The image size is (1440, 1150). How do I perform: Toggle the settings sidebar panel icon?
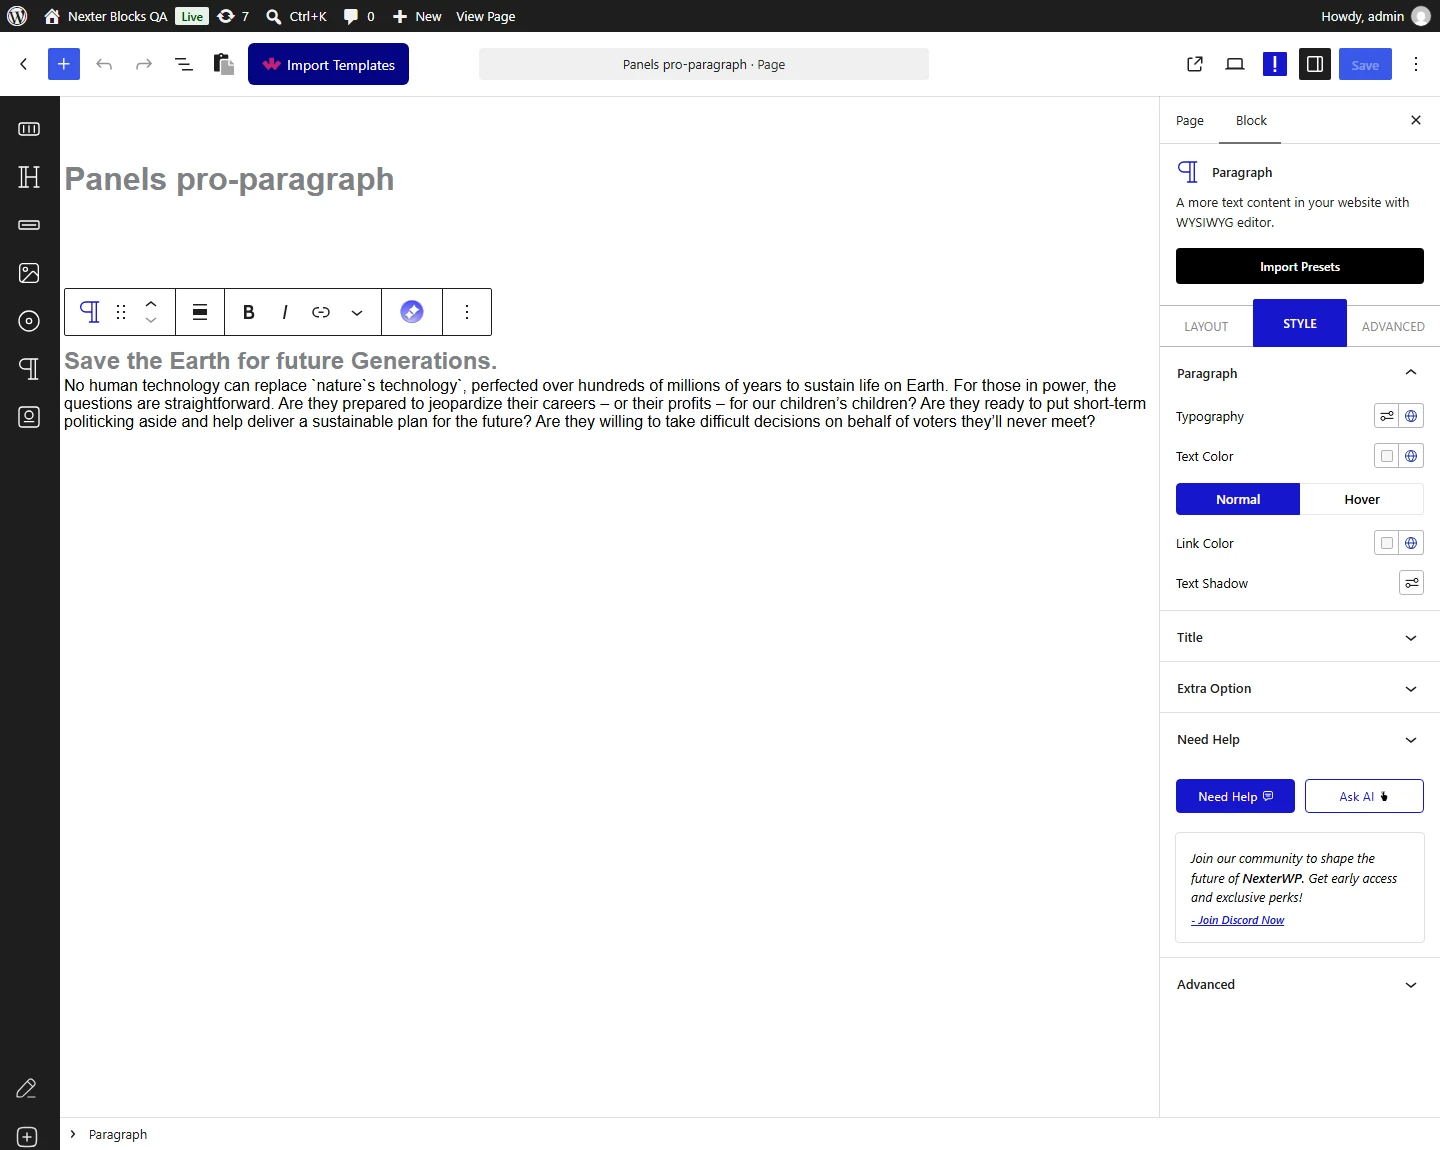click(1315, 64)
